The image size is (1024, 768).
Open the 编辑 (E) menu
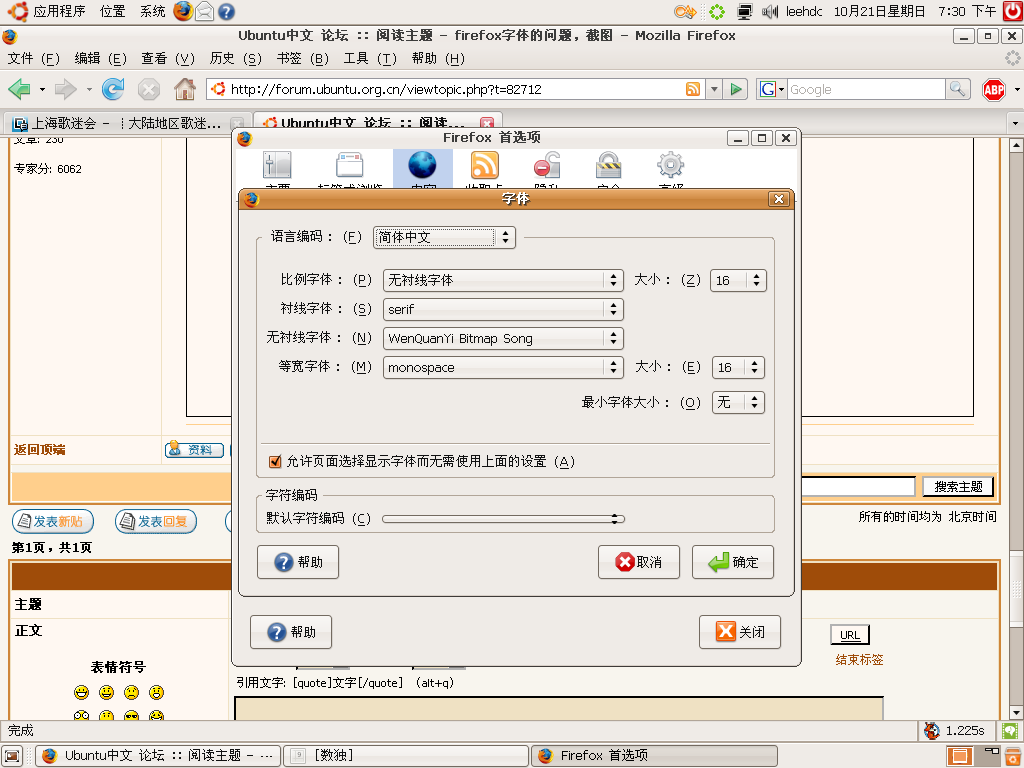pyautogui.click(x=101, y=59)
